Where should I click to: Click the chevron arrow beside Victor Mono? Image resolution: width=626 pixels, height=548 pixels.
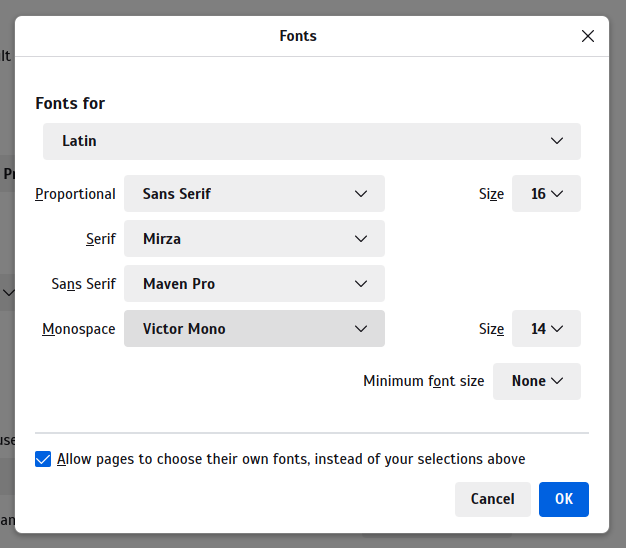coord(361,329)
